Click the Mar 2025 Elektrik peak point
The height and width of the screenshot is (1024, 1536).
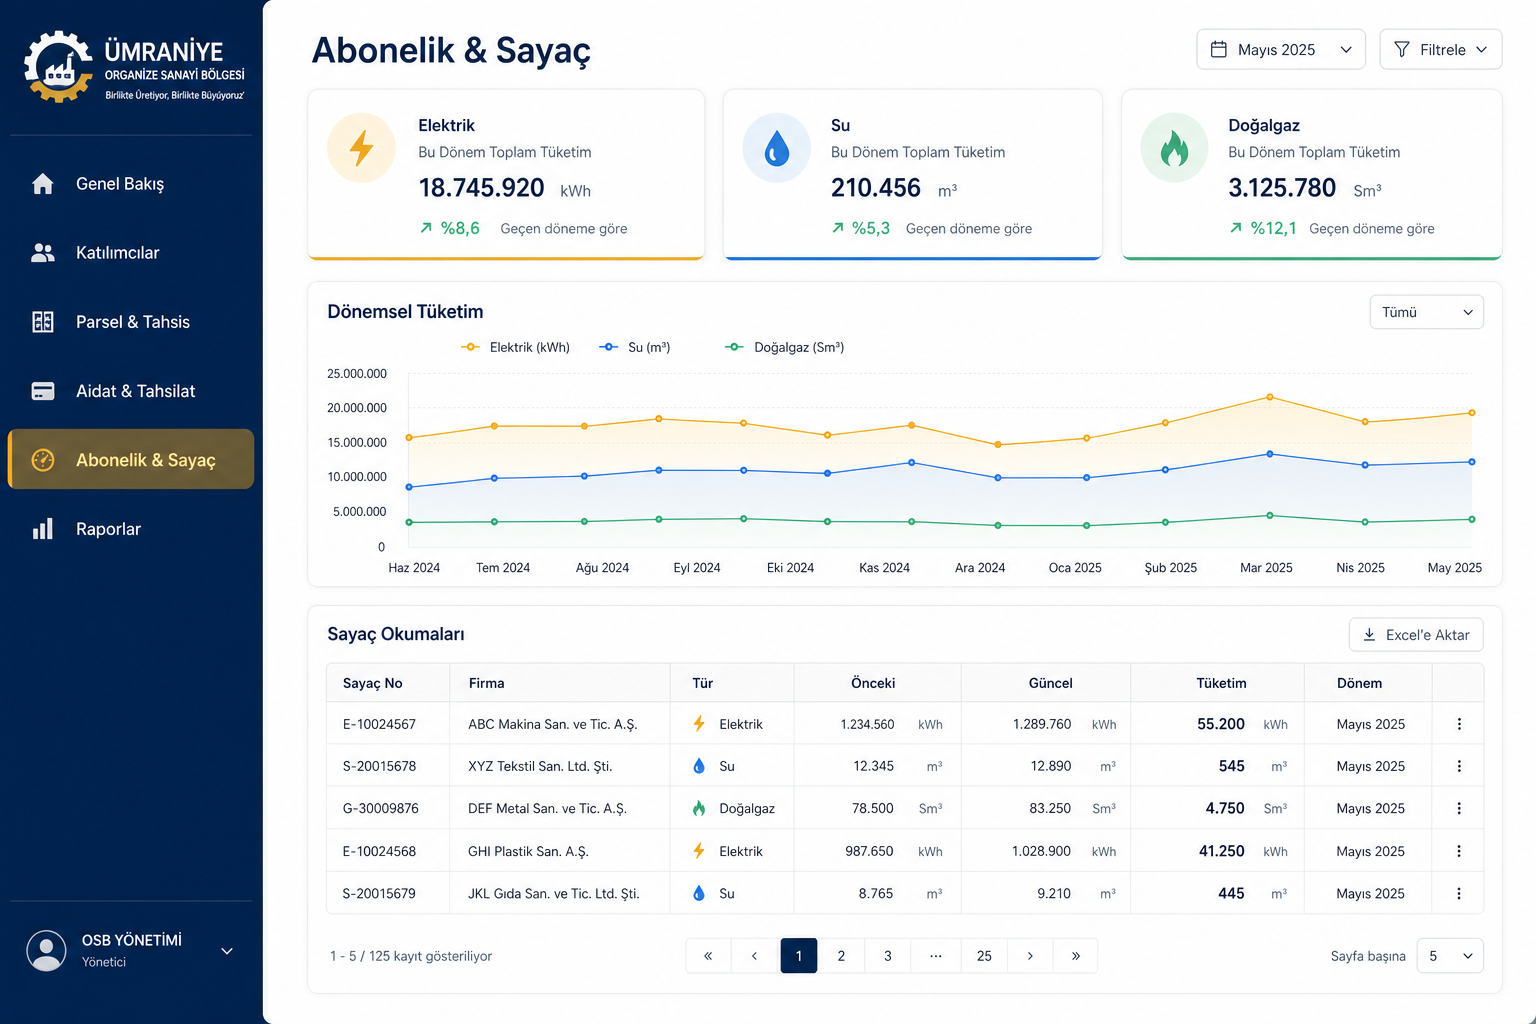[x=1270, y=397]
